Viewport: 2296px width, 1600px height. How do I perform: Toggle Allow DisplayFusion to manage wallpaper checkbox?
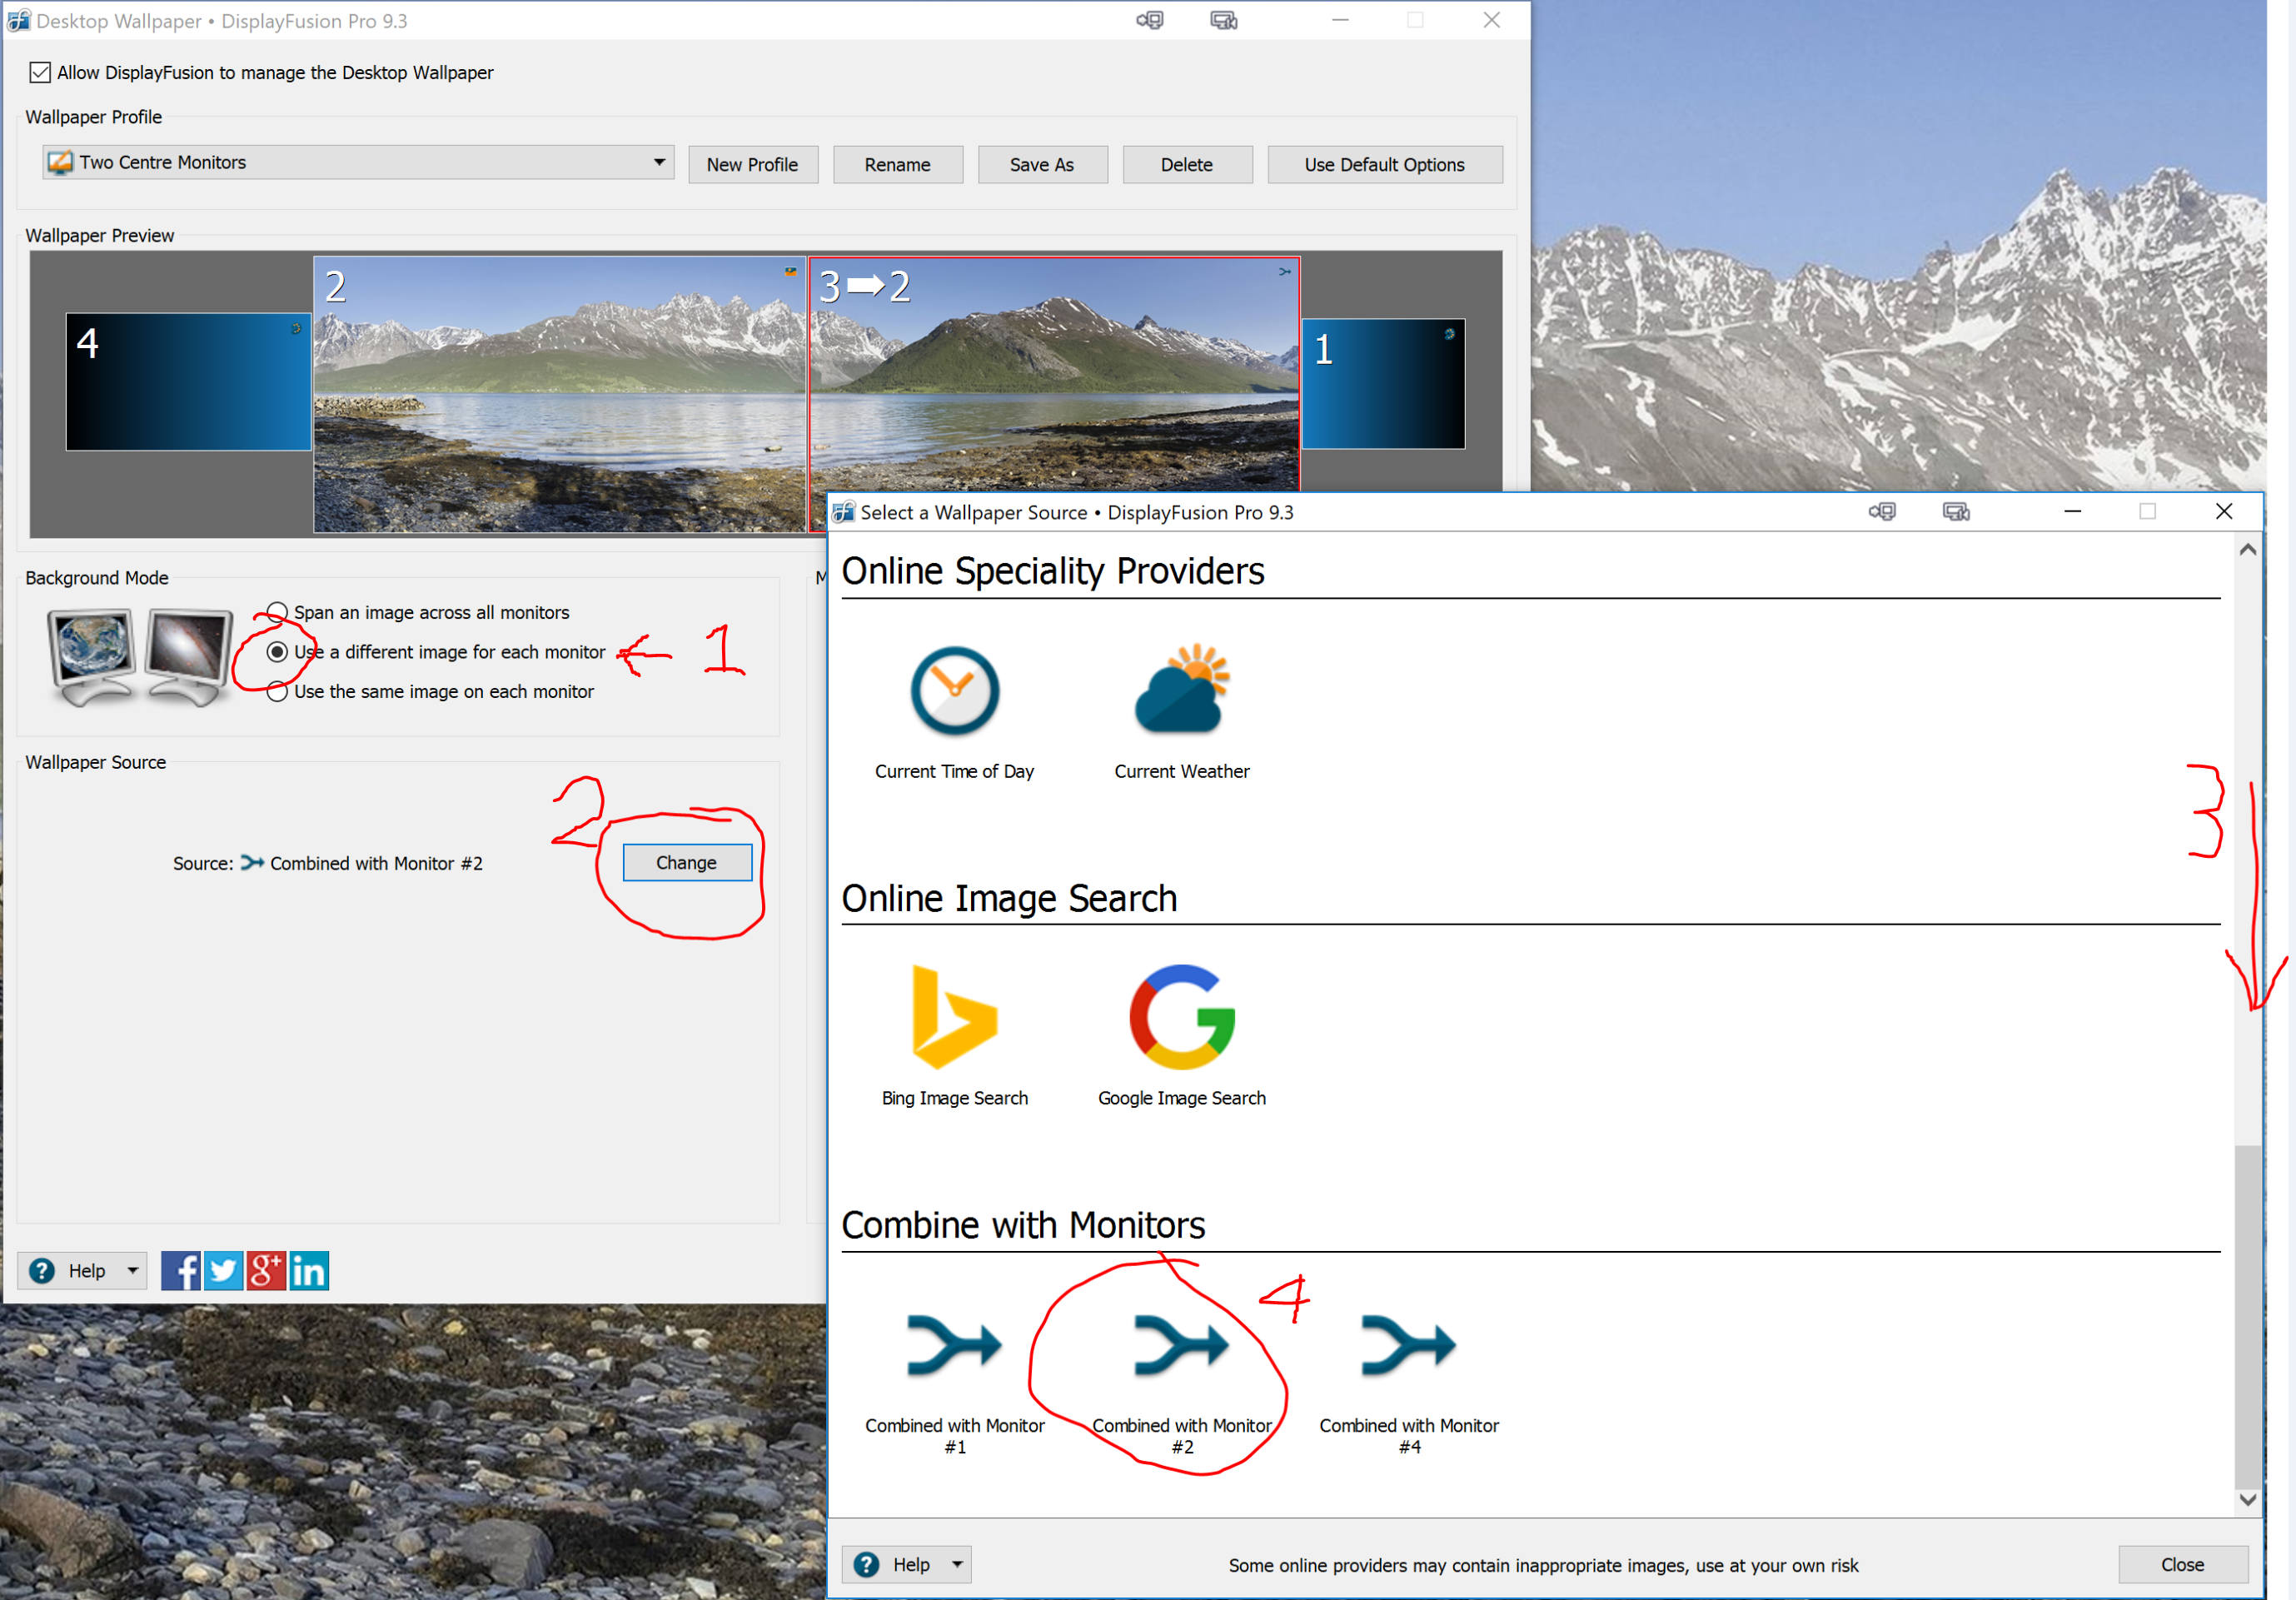(40, 72)
